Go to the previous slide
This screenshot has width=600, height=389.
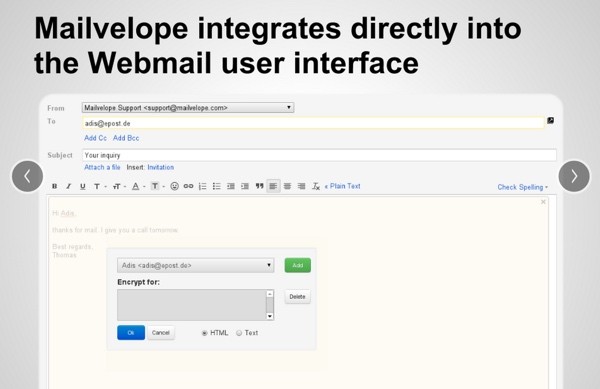(27, 176)
